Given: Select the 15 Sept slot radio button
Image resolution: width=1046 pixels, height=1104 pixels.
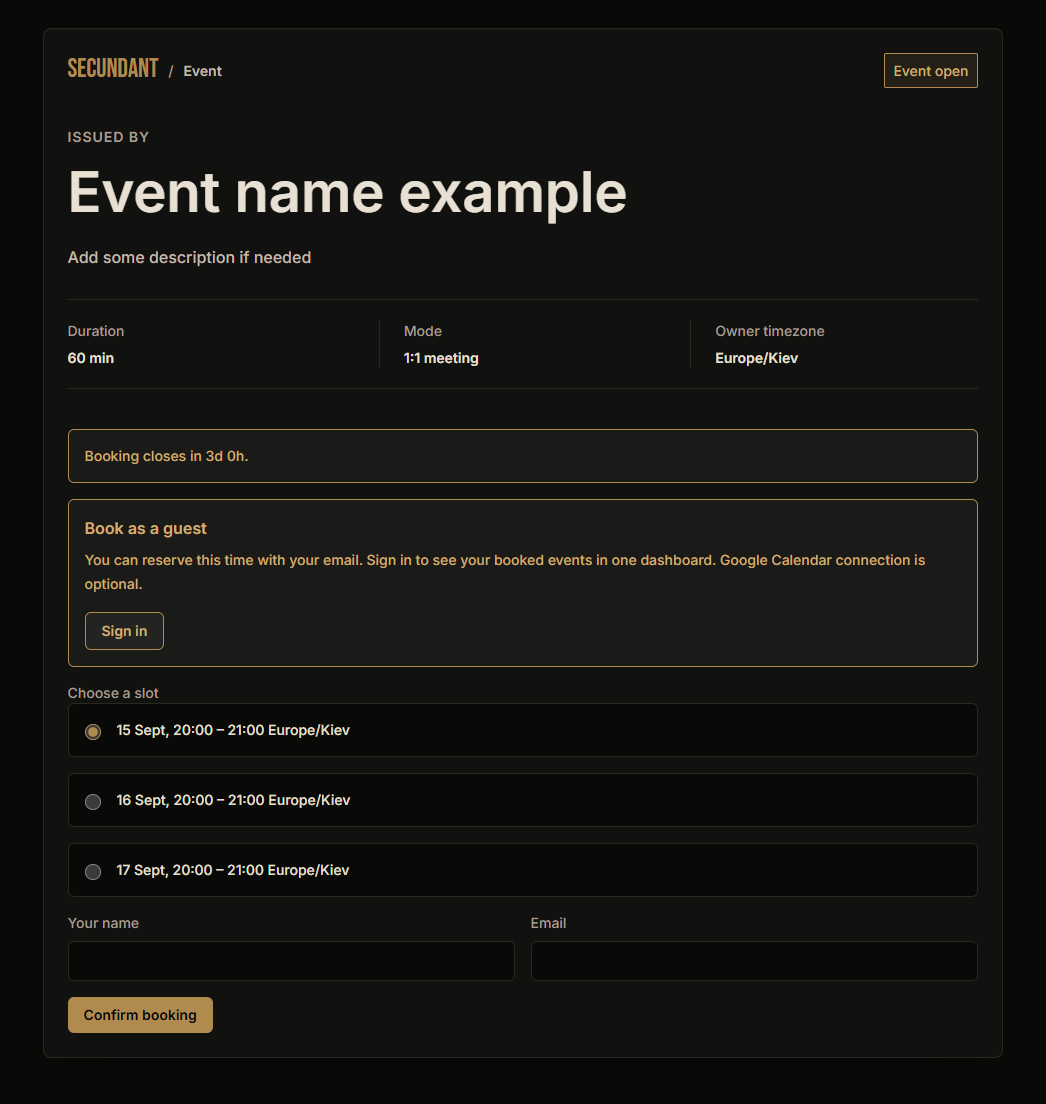Looking at the screenshot, I should pos(93,732).
